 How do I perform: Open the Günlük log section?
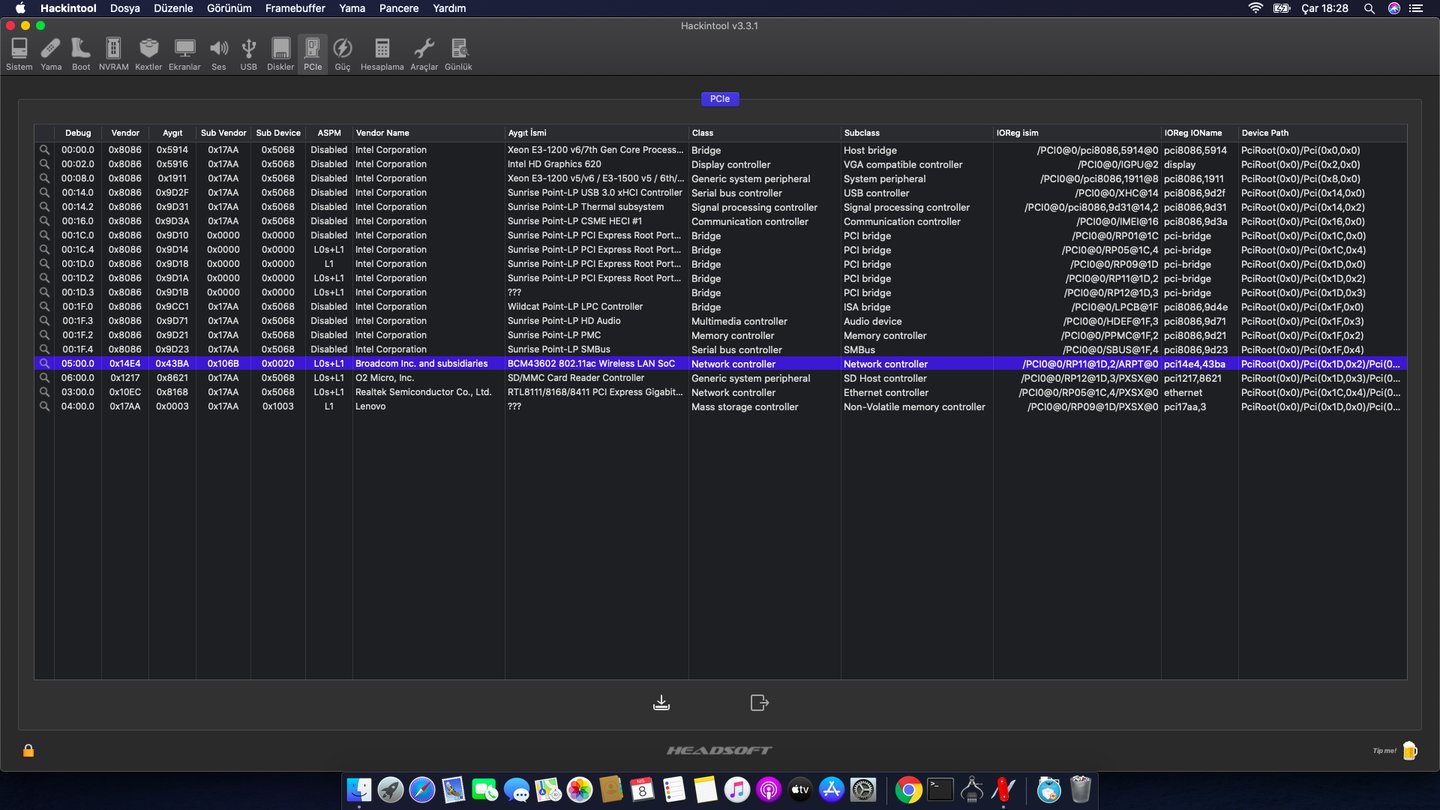(458, 54)
